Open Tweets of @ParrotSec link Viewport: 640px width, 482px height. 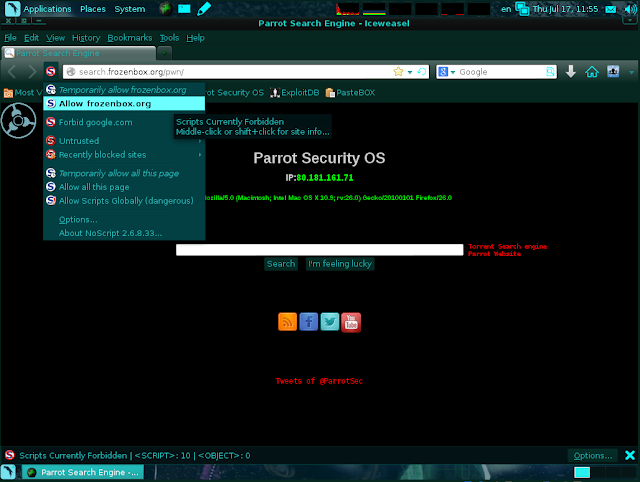[319, 381]
